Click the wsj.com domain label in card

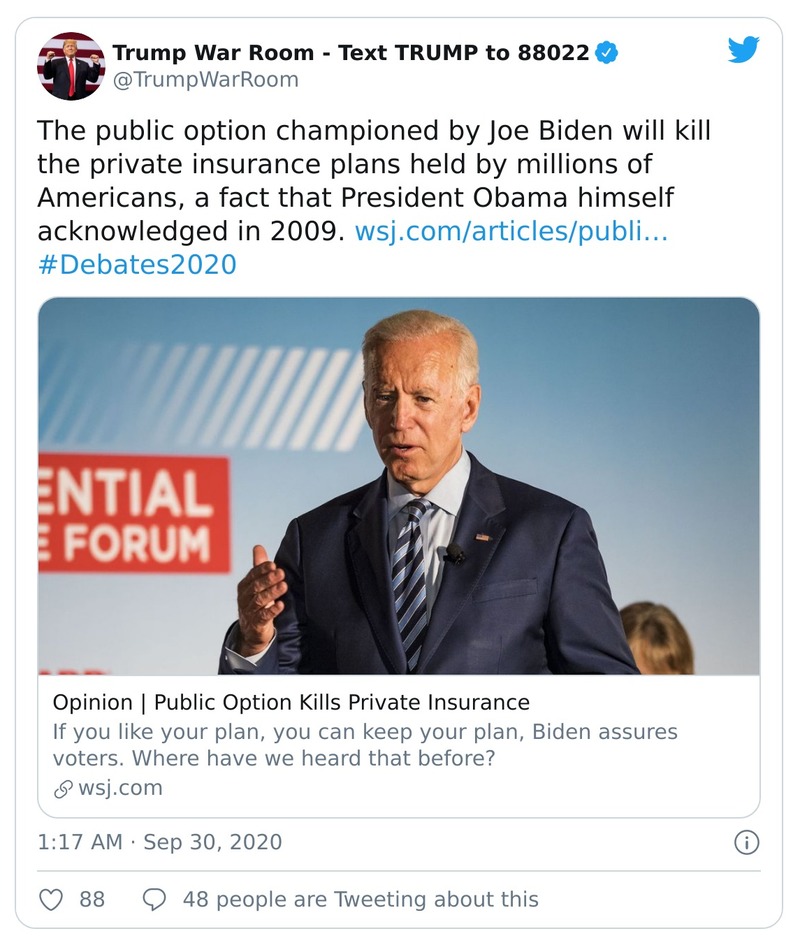[x=119, y=788]
